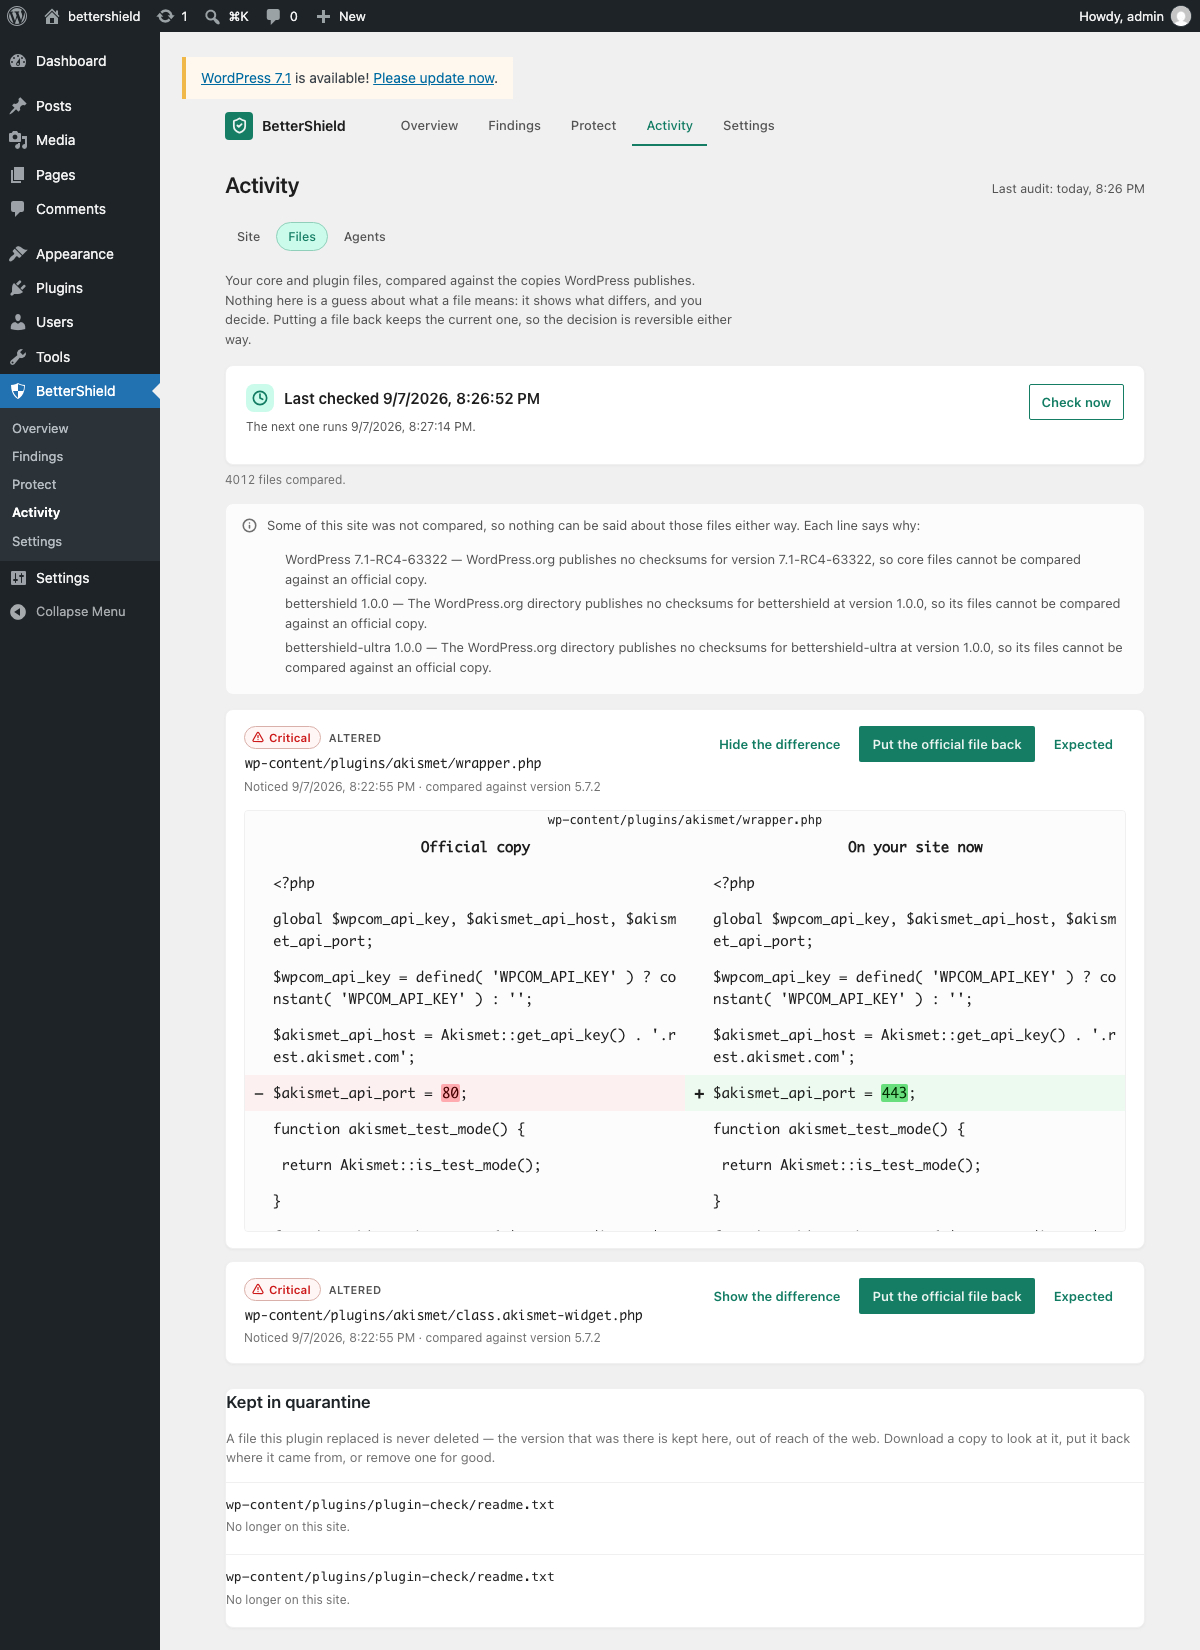Open WordPress 7.1 release link

point(246,78)
